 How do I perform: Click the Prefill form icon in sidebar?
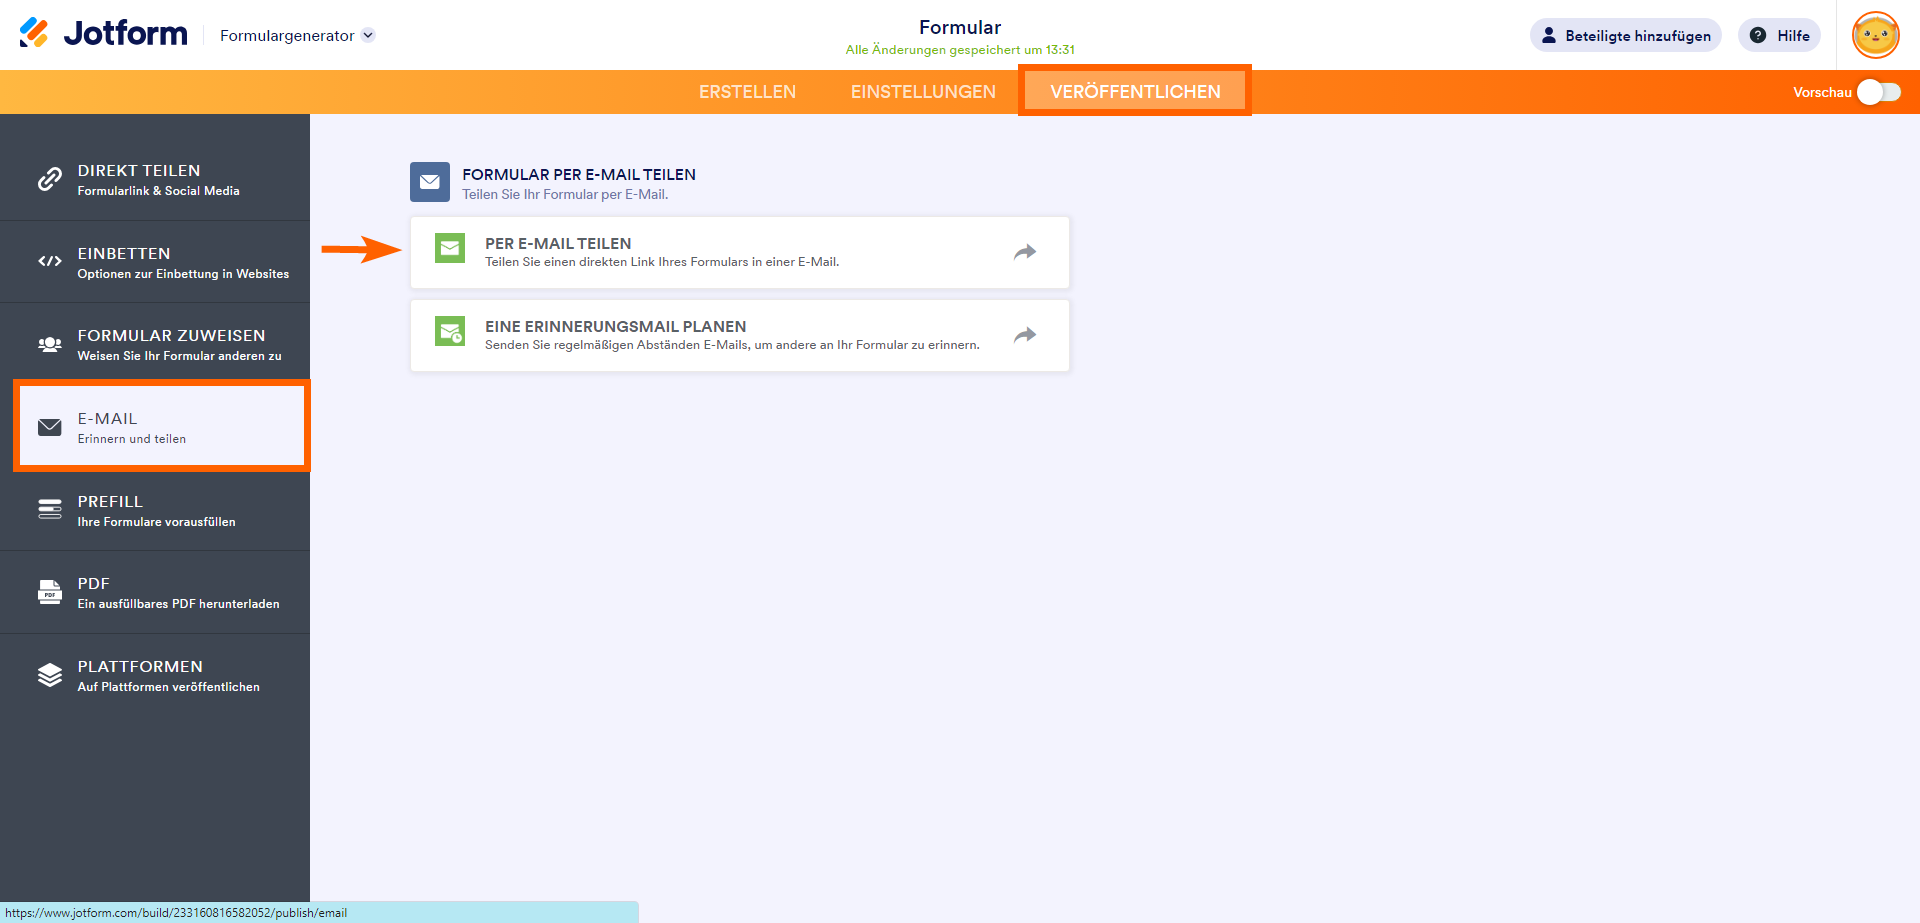point(50,509)
